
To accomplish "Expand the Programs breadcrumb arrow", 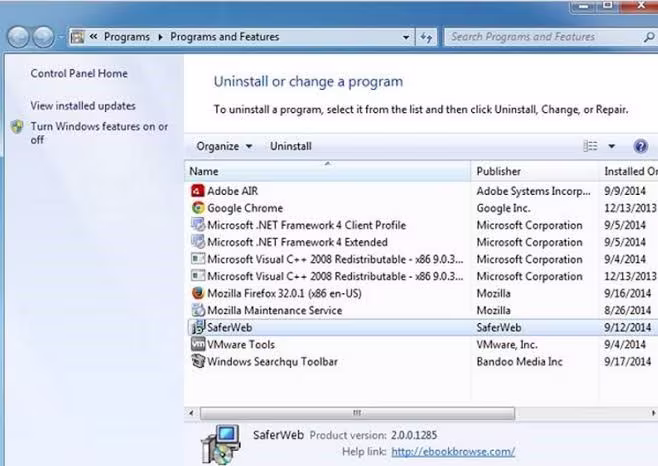I will pyautogui.click(x=160, y=37).
